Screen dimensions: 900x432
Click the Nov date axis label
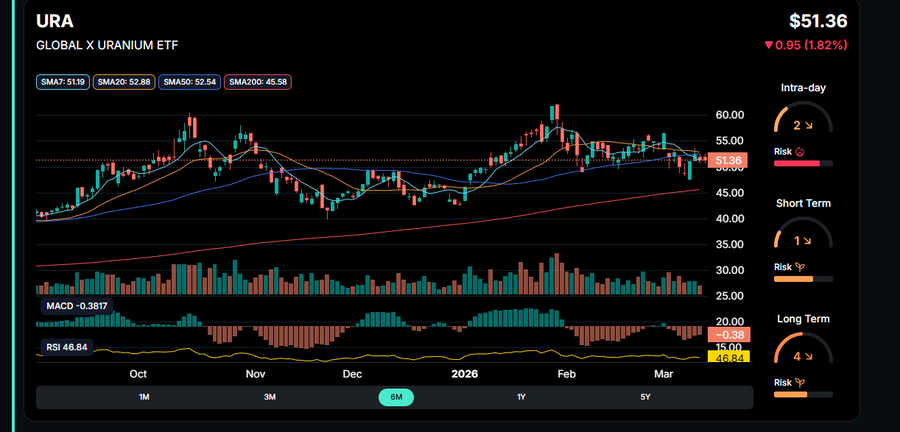[255, 374]
